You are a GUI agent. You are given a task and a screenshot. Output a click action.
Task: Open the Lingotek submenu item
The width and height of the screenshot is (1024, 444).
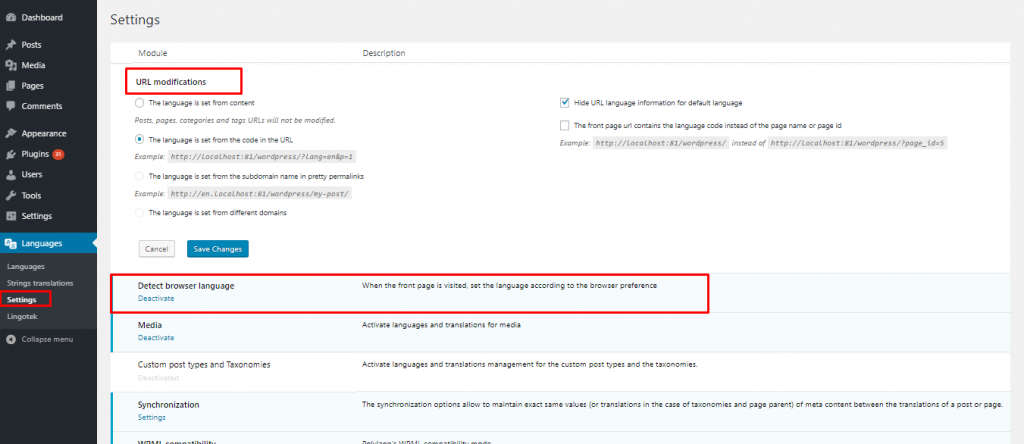click(22, 317)
